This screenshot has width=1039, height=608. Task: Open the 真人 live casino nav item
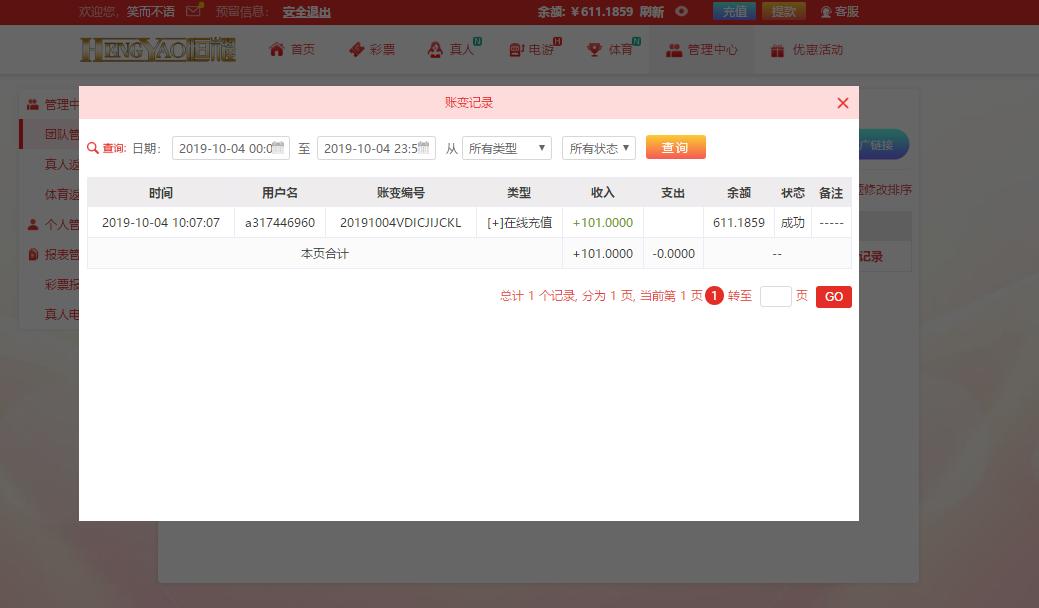(x=453, y=50)
